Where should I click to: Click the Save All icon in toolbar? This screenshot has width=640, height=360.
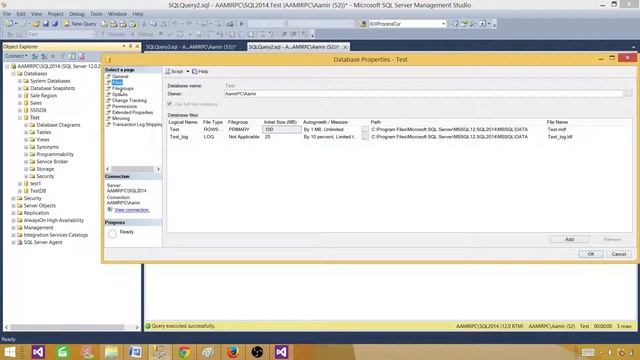55,24
